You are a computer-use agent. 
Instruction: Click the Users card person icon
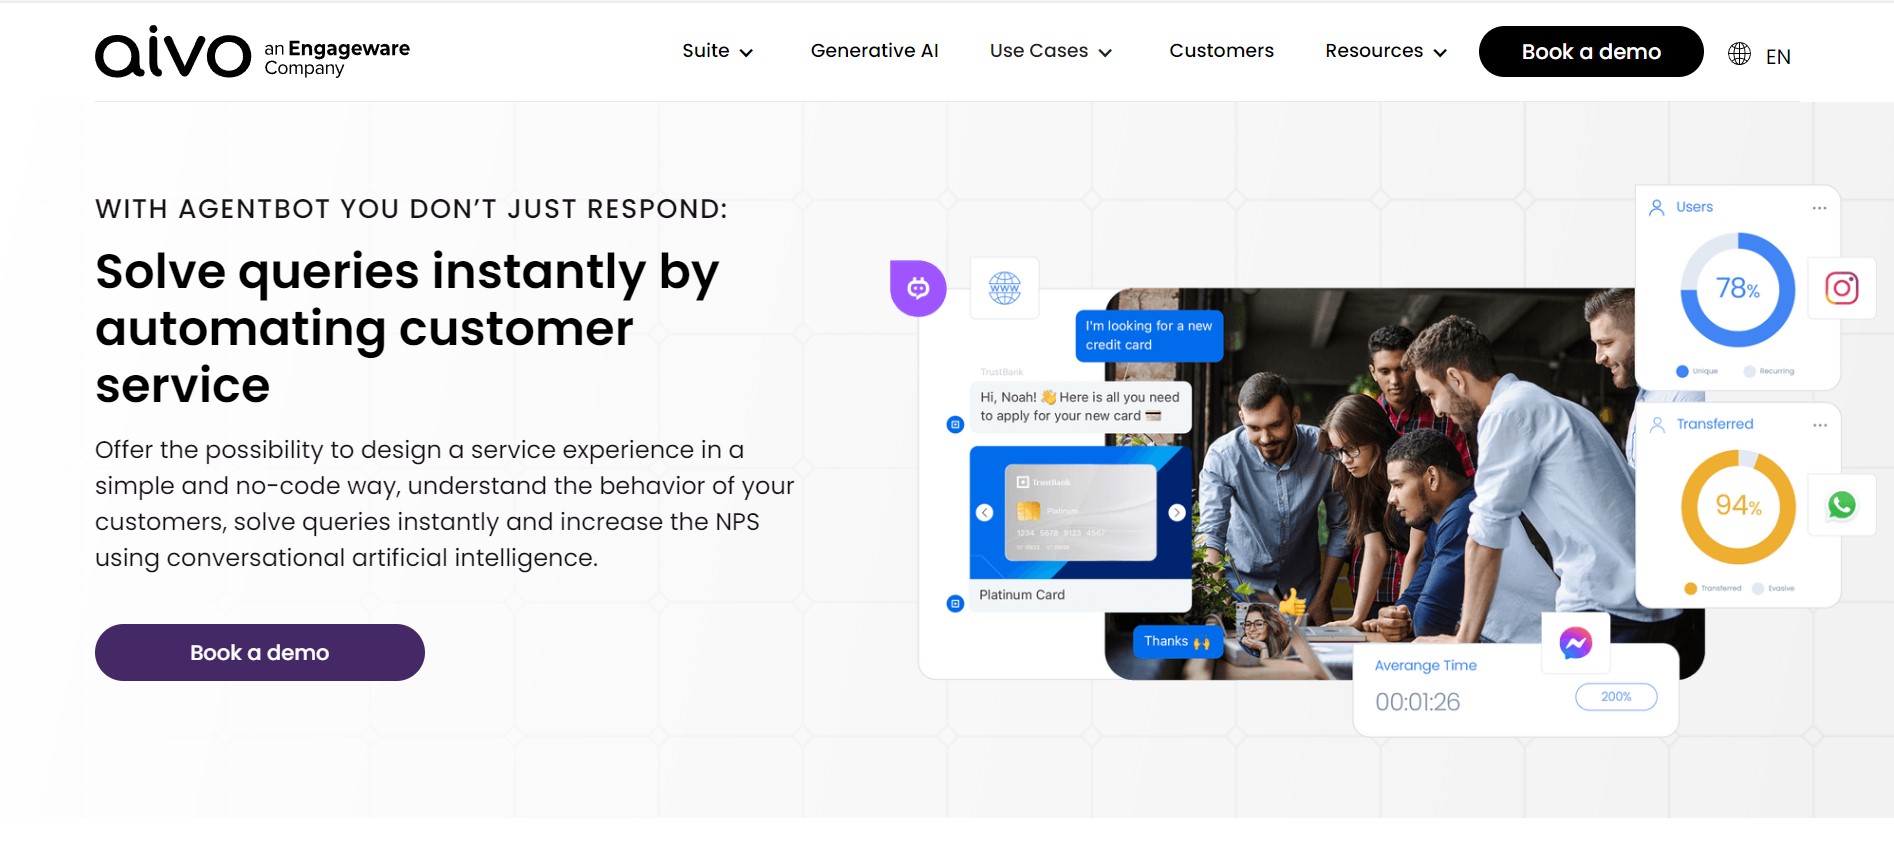click(1657, 207)
